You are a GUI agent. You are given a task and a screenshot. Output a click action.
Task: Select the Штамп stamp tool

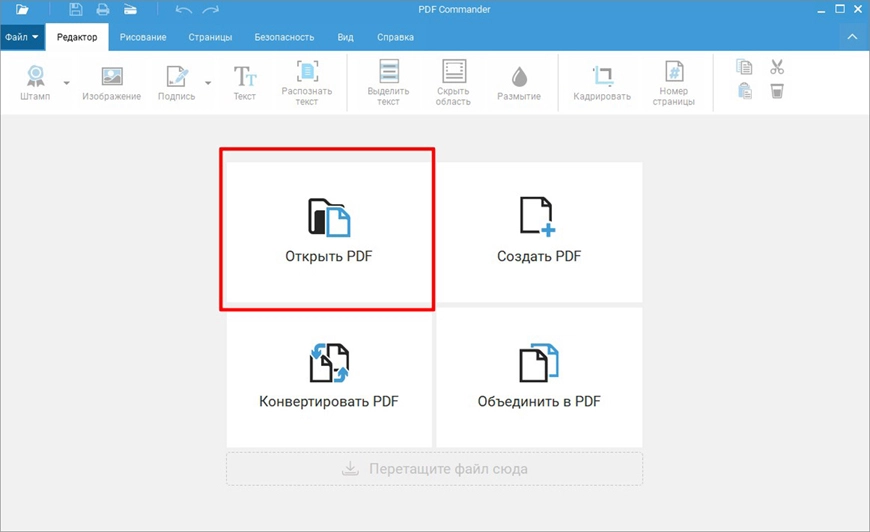[36, 83]
